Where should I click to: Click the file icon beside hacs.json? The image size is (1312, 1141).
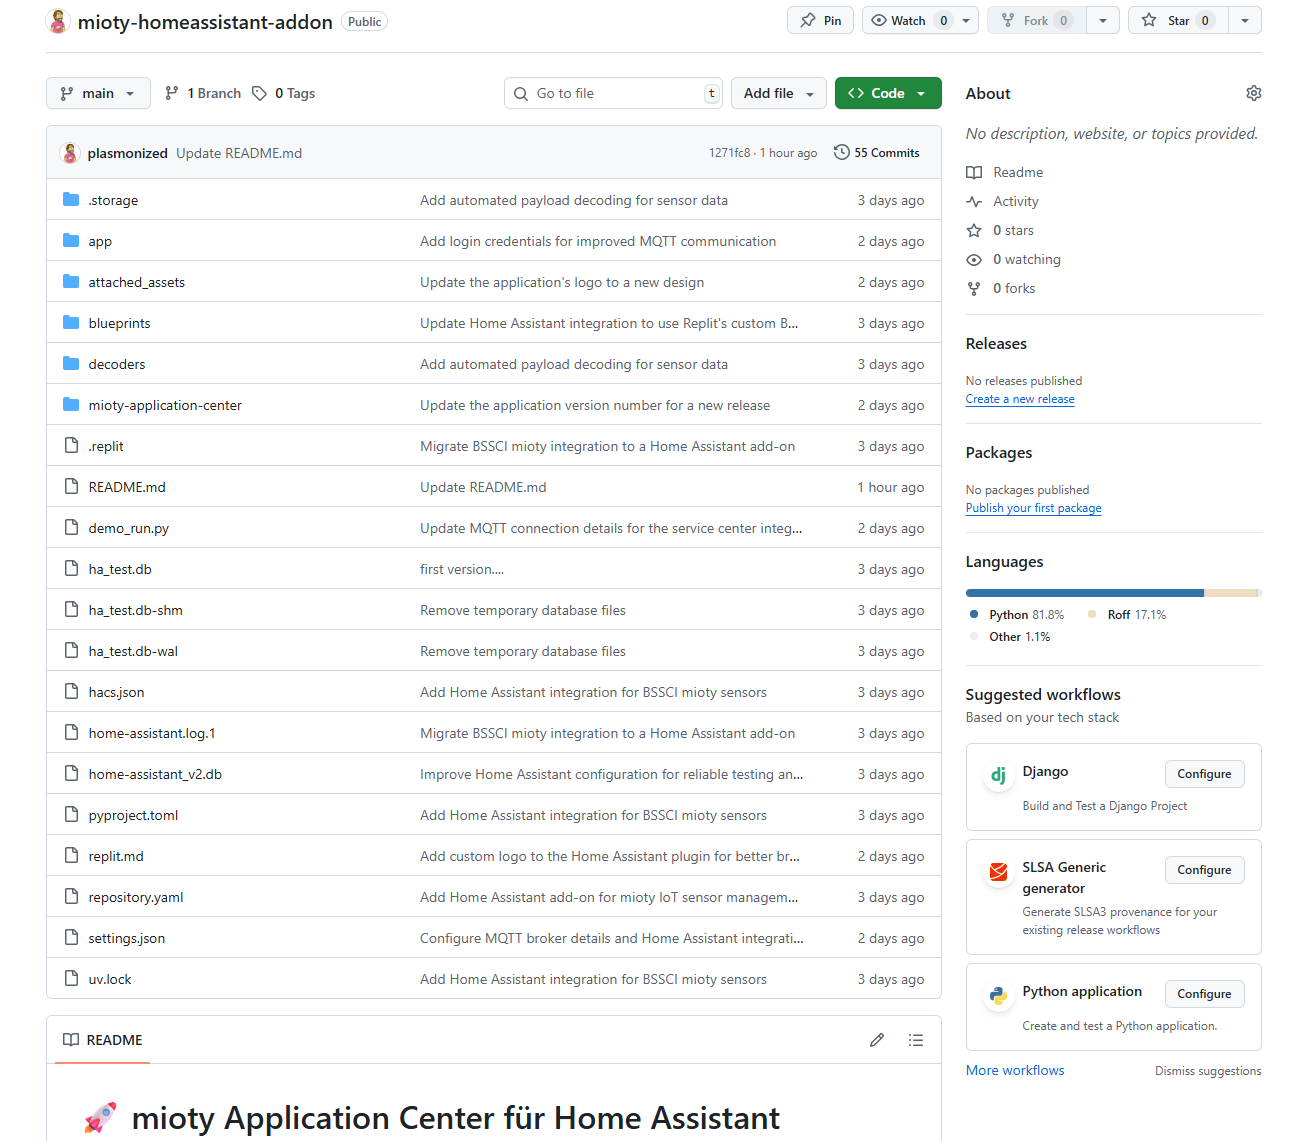pyautogui.click(x=71, y=692)
